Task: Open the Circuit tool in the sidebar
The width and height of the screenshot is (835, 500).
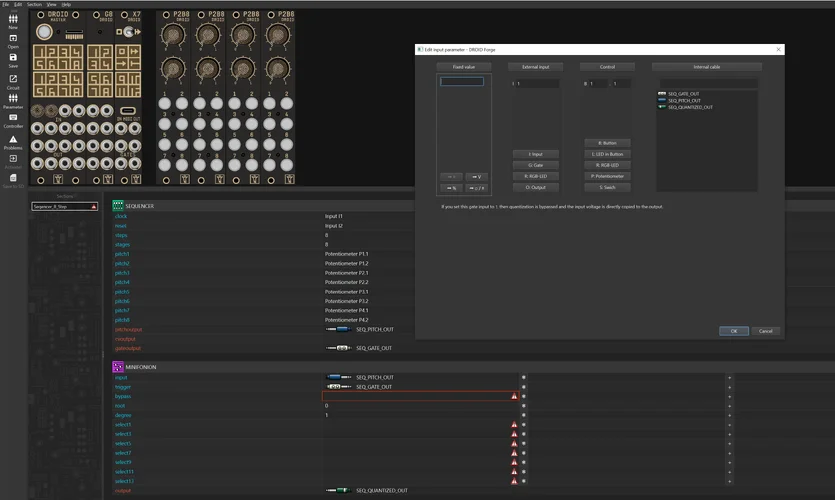Action: click(13, 80)
